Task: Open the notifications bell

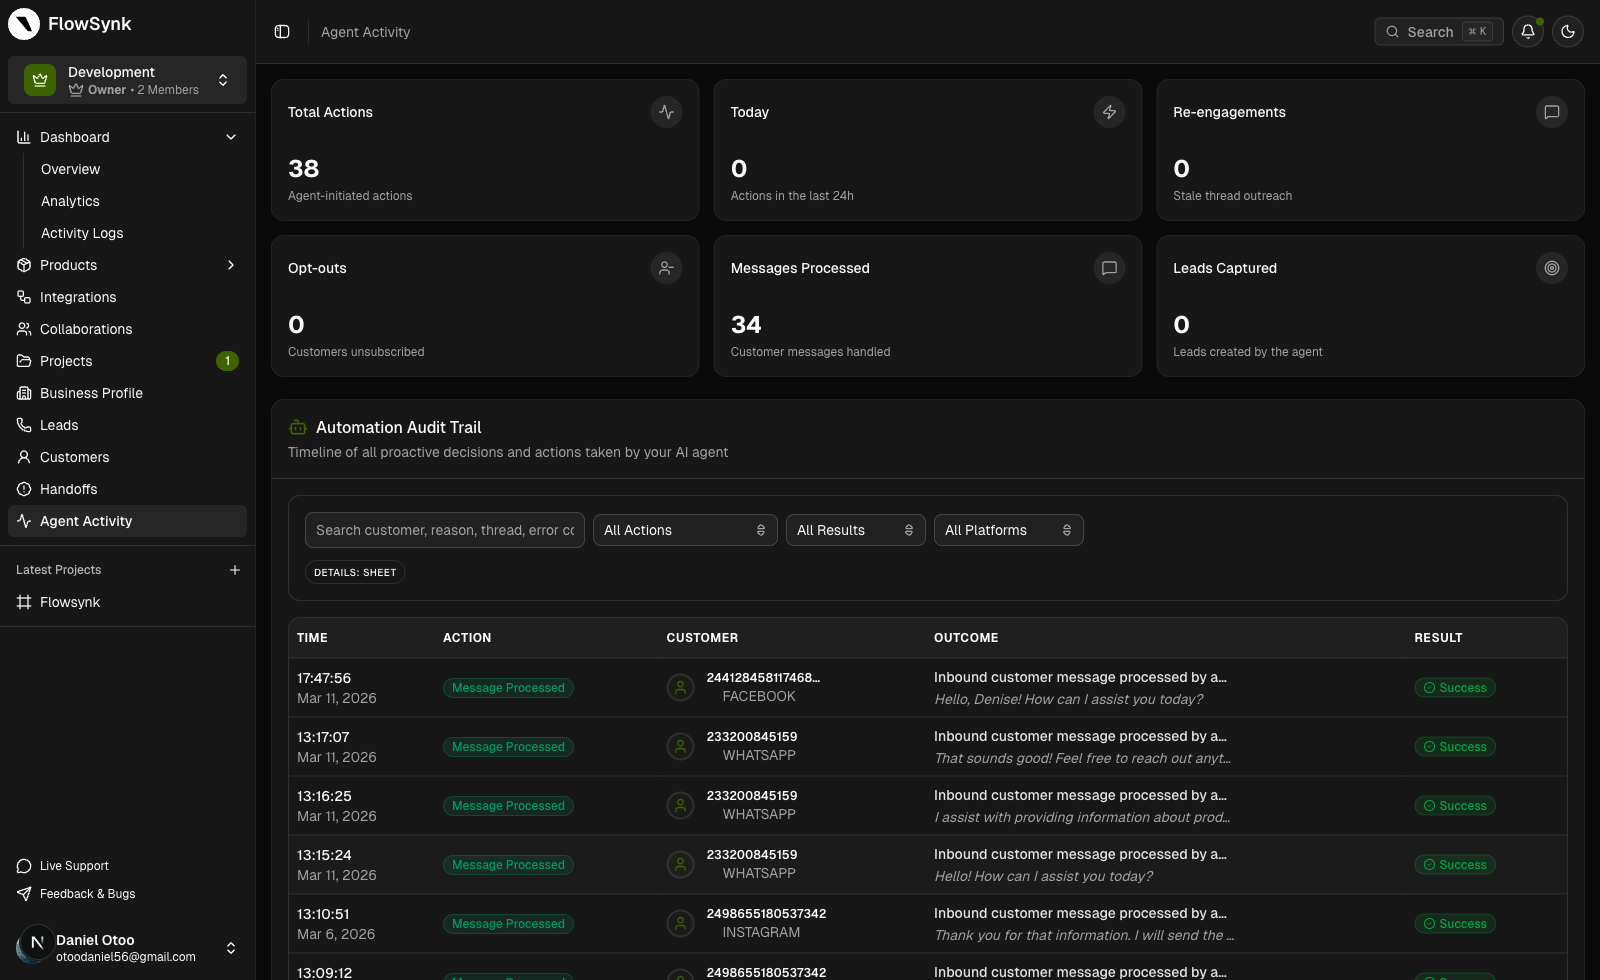Action: click(1527, 31)
